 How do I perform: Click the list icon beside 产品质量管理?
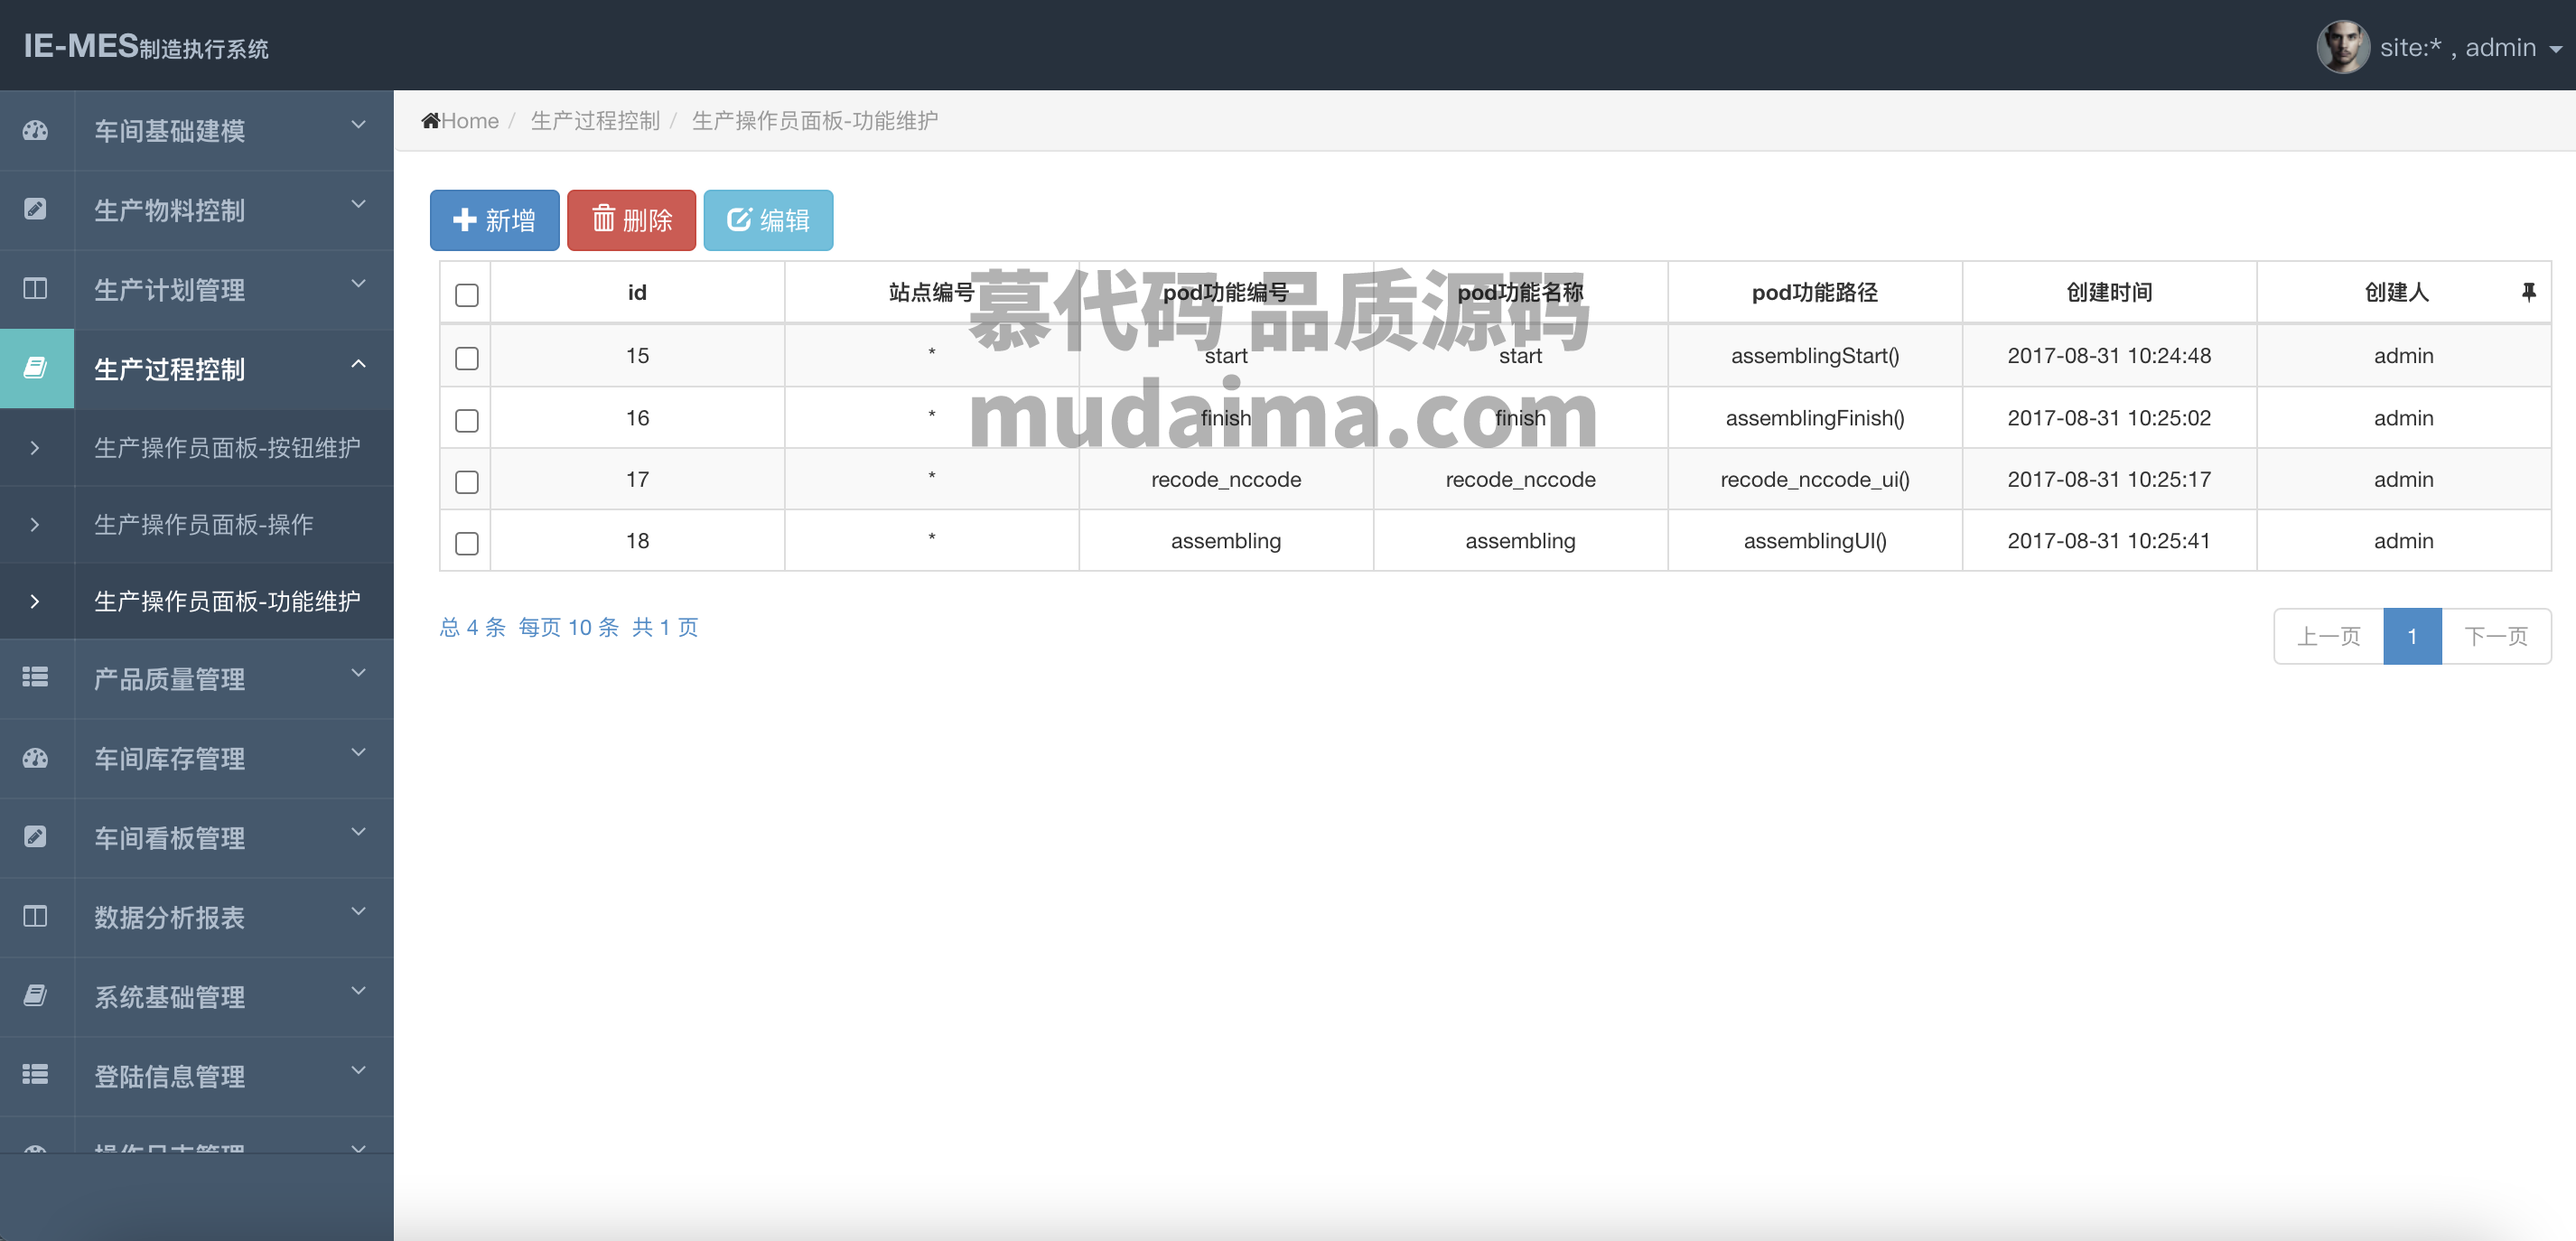pyautogui.click(x=35, y=677)
